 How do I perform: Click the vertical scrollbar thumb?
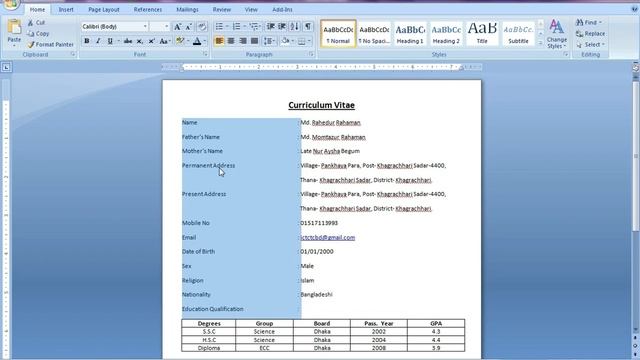(636, 155)
